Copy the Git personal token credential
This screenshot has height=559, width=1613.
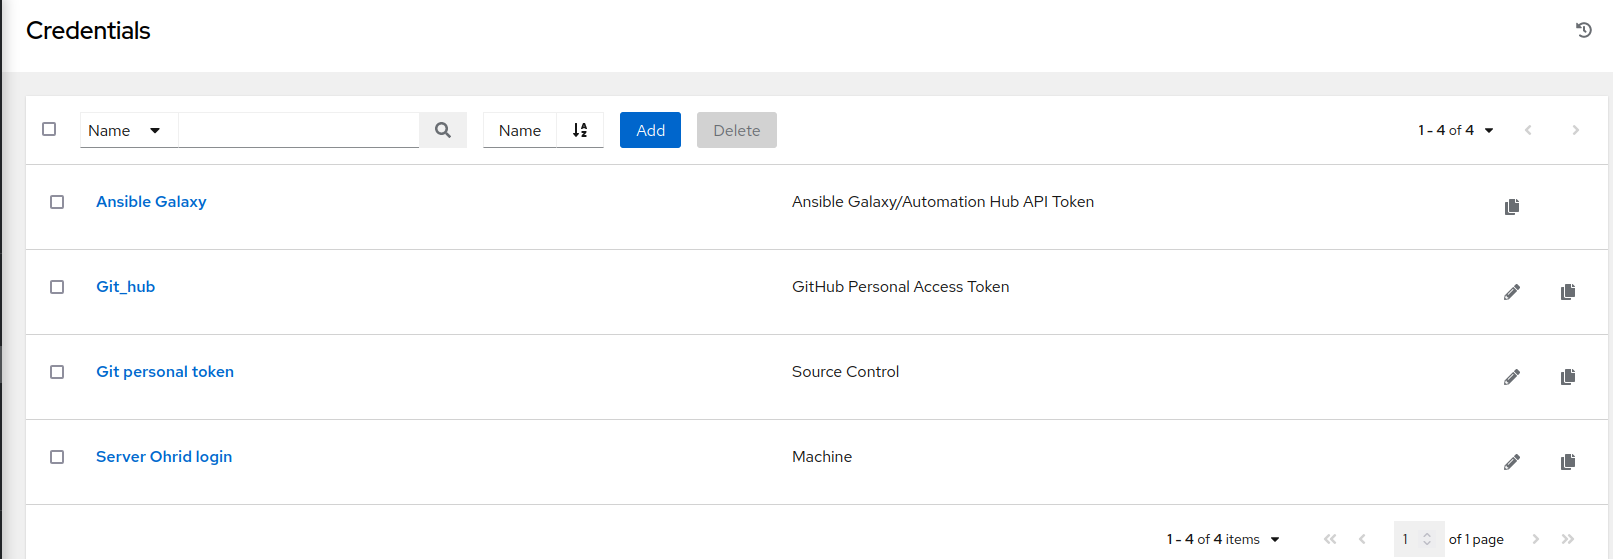[1568, 377]
